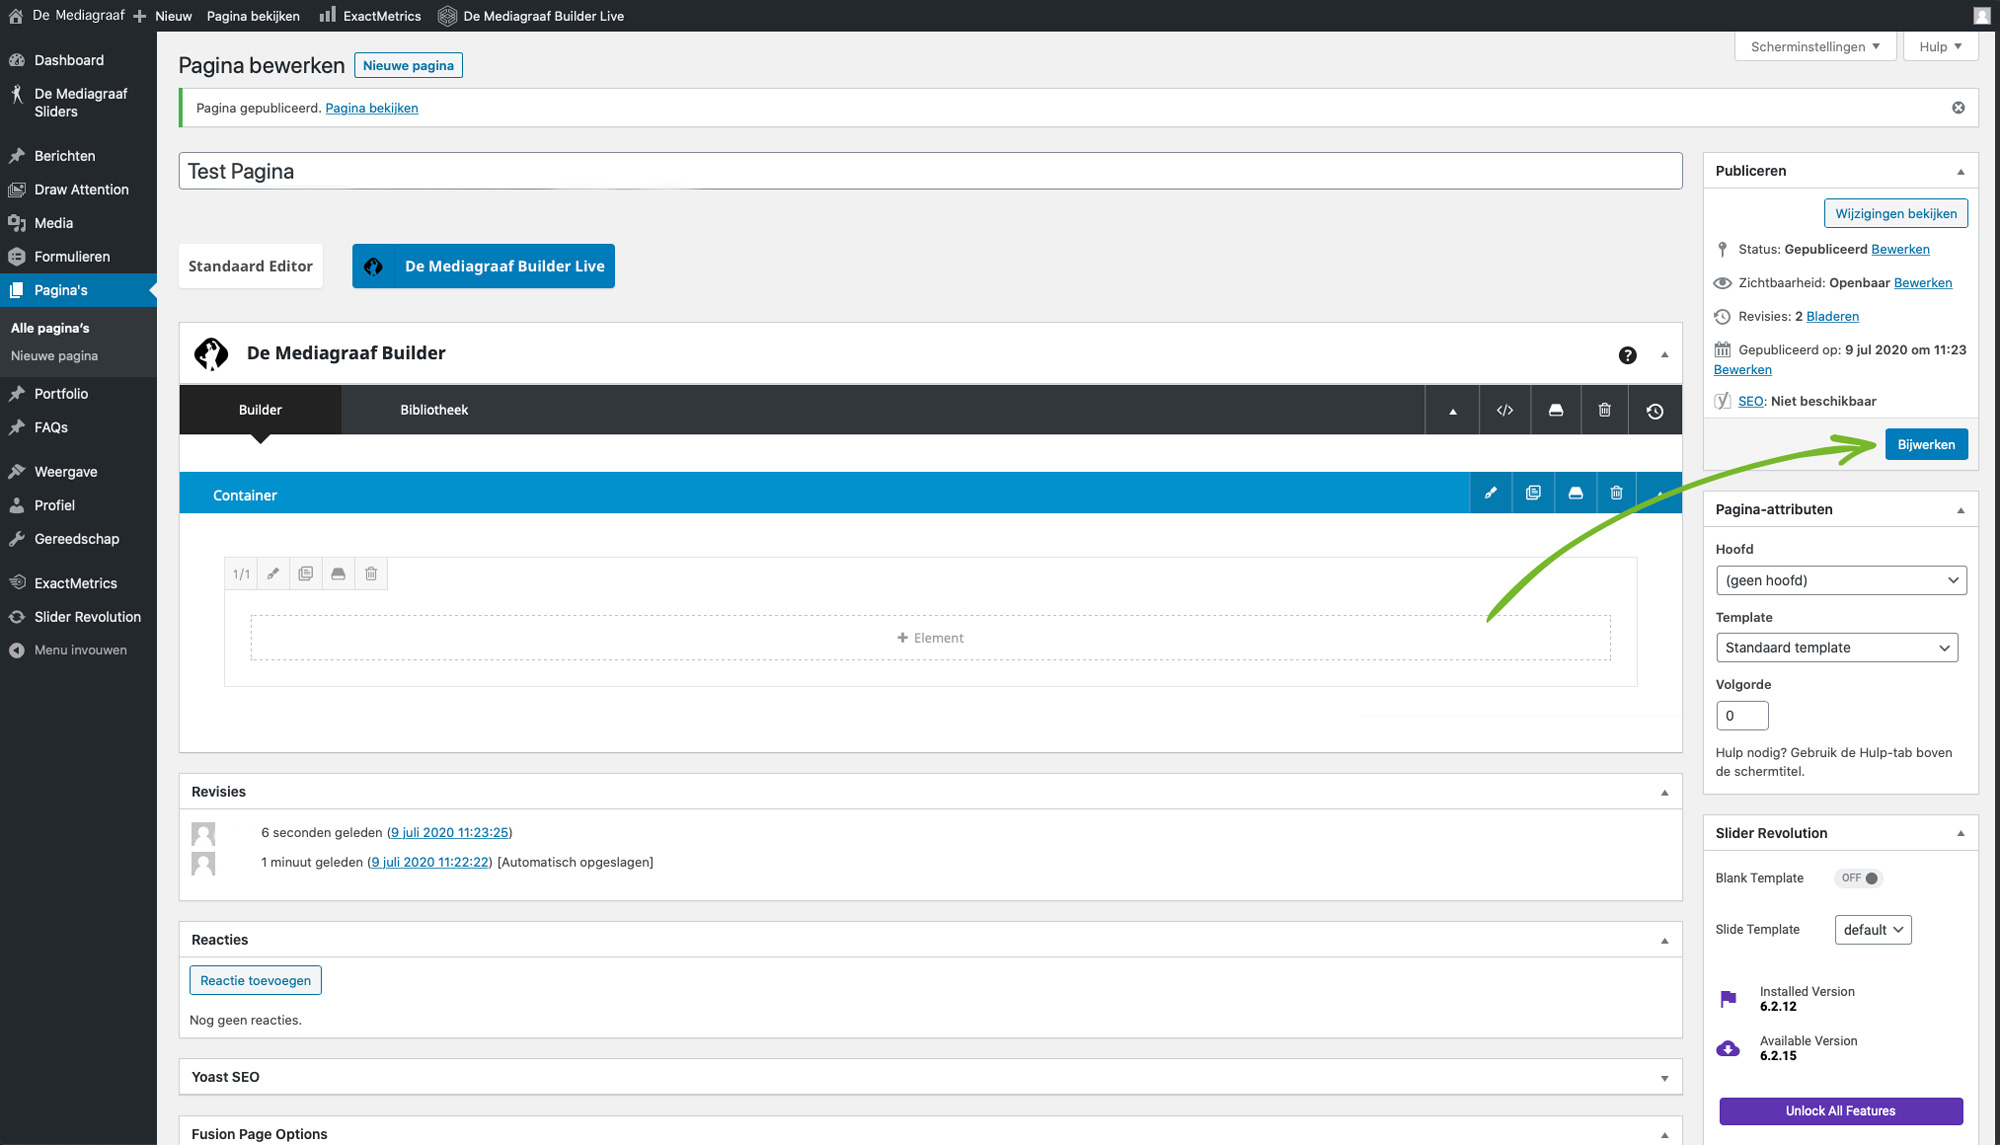Open the builder help question mark icon
Image resolution: width=2000 pixels, height=1145 pixels.
[x=1627, y=355]
